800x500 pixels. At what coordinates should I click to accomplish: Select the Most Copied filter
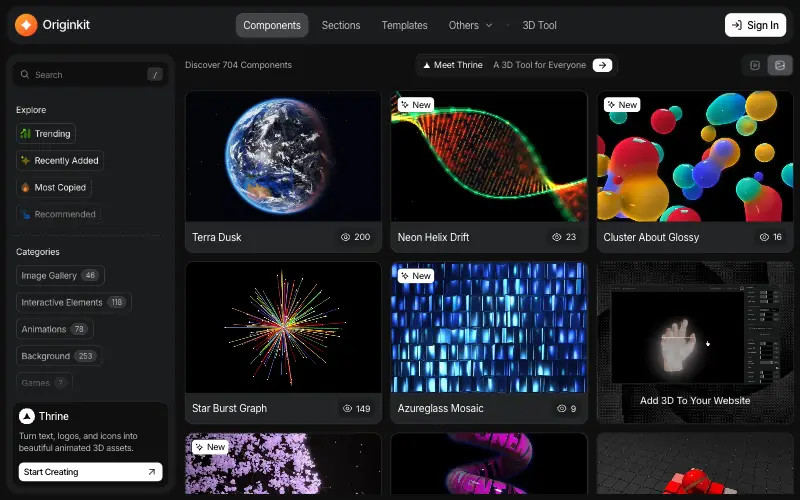(54, 187)
